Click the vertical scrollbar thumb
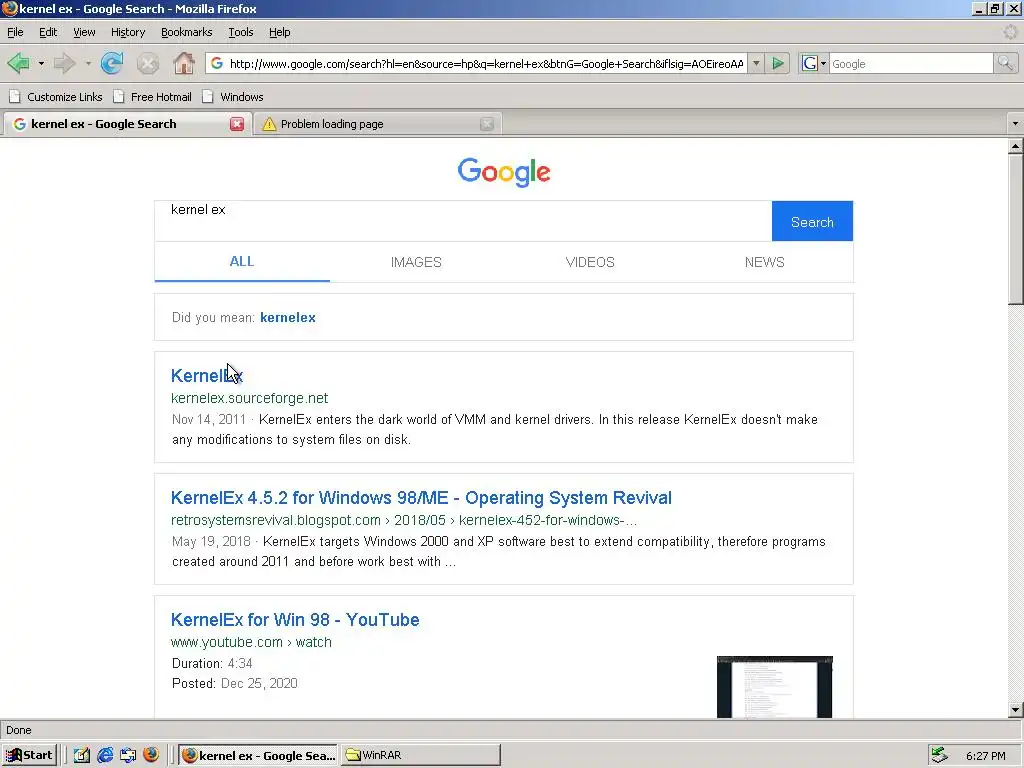 coord(1016,229)
